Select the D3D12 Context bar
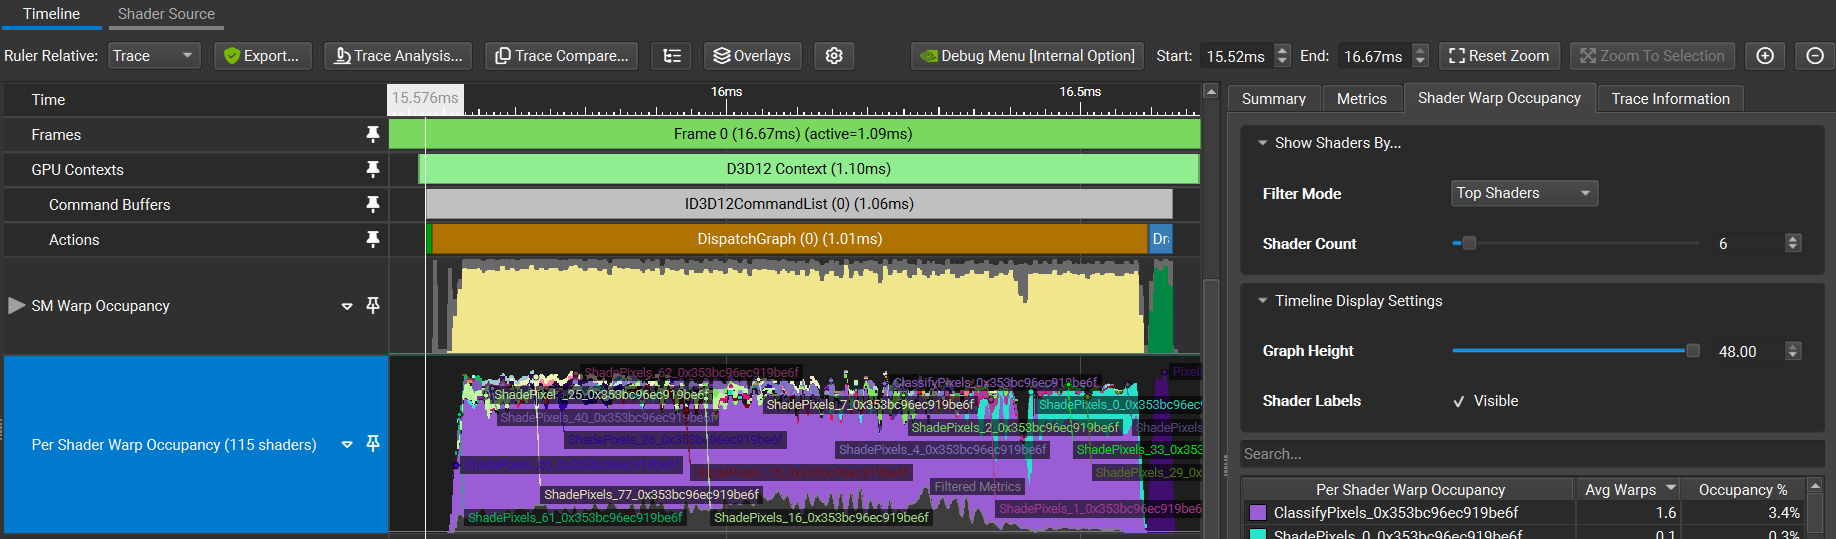Image resolution: width=1836 pixels, height=539 pixels. tap(809, 169)
